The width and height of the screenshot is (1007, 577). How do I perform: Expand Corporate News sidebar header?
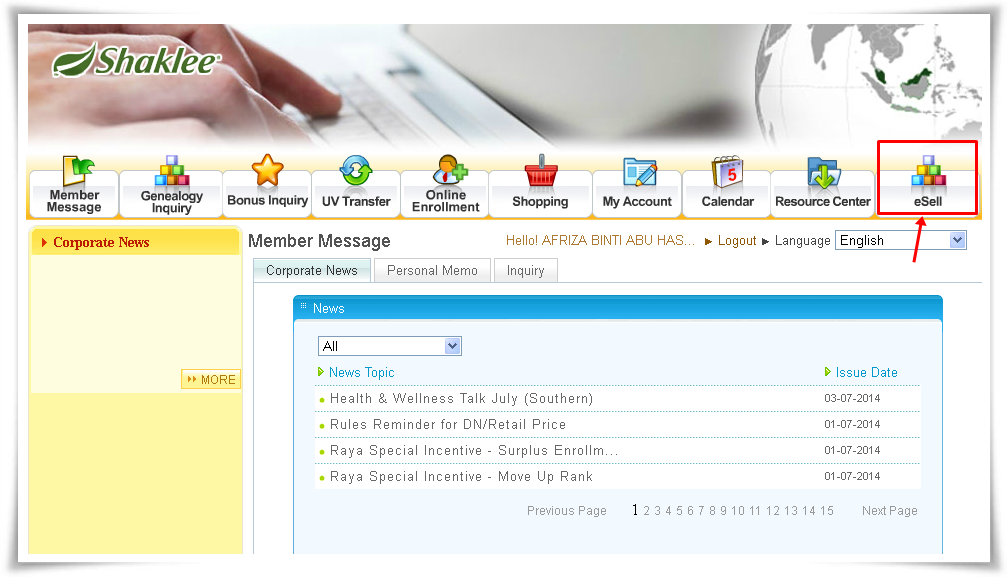(x=136, y=242)
